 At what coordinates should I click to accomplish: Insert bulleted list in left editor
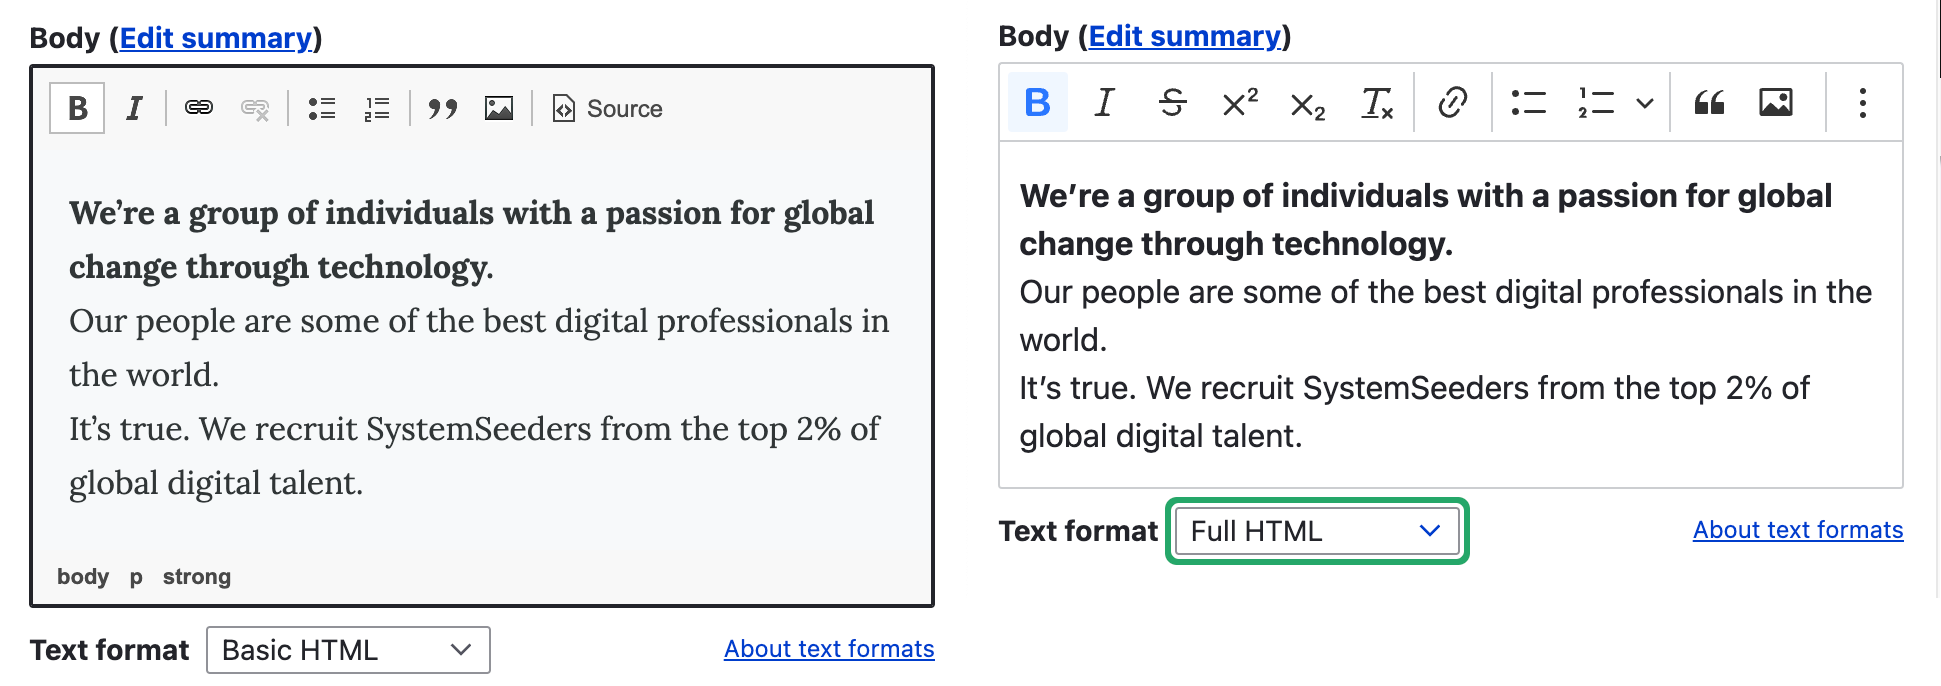321,108
